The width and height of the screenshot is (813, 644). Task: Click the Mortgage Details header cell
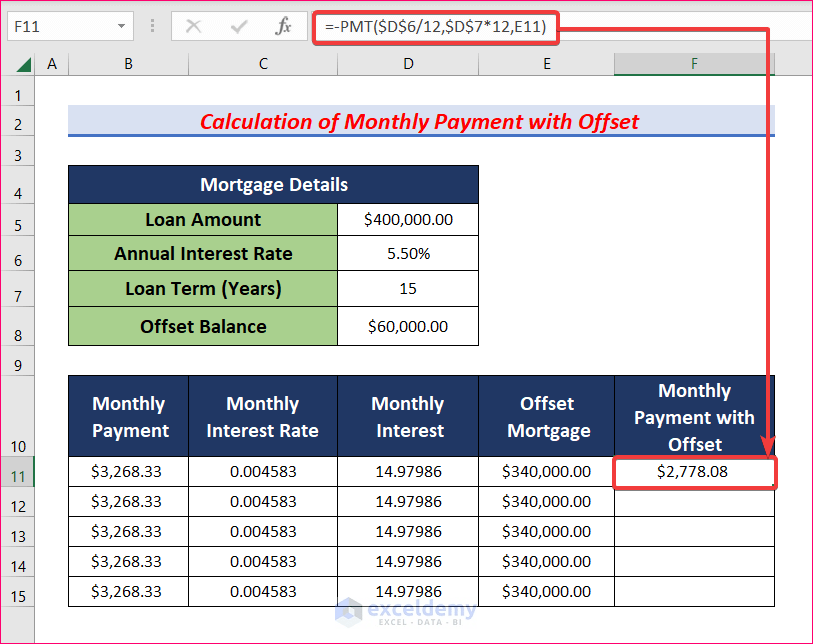tap(273, 185)
